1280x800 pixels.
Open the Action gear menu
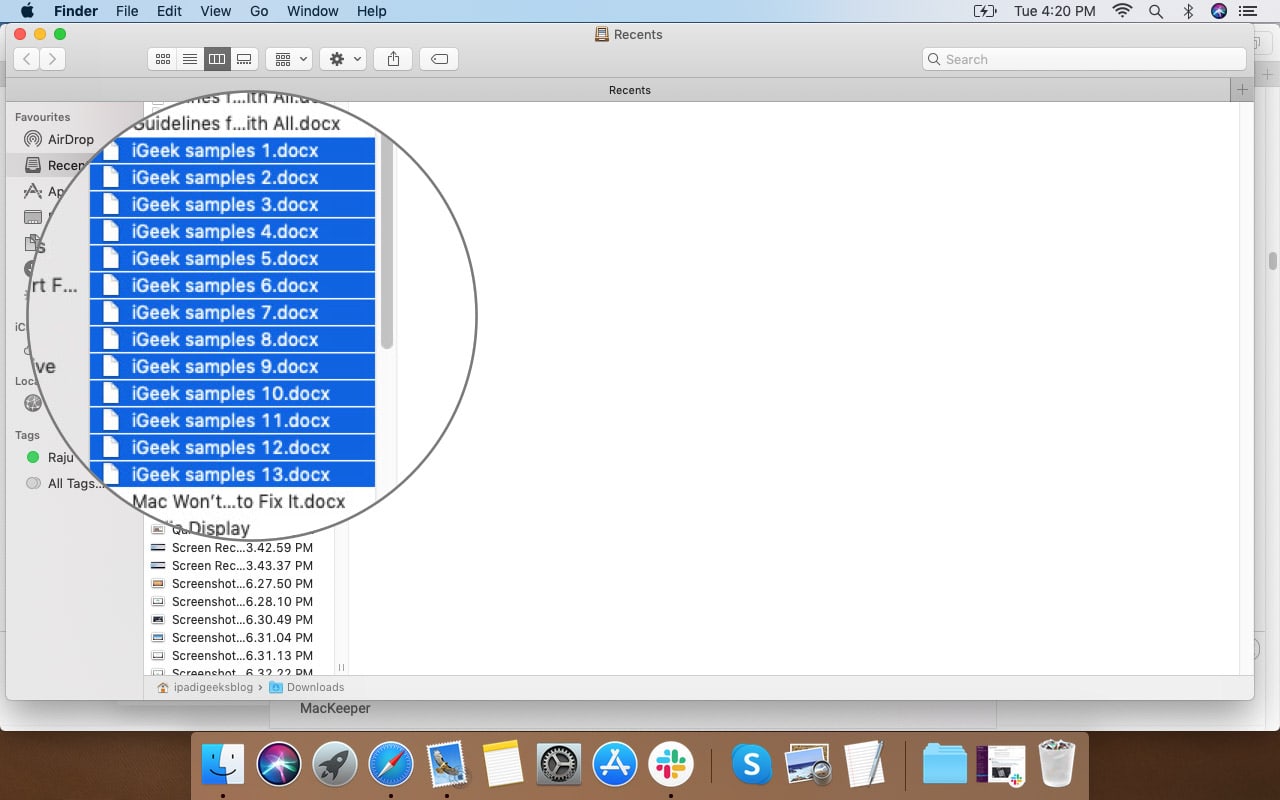[343, 59]
